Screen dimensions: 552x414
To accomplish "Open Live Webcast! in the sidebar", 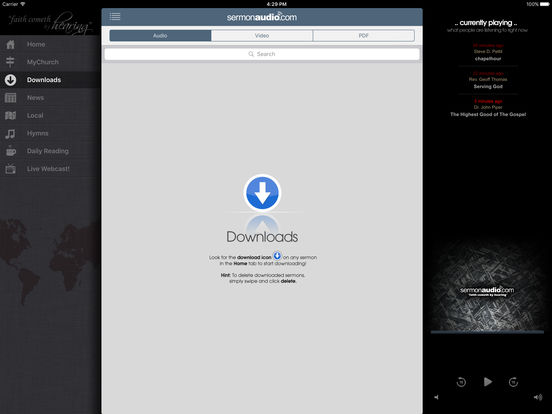I will (50, 169).
